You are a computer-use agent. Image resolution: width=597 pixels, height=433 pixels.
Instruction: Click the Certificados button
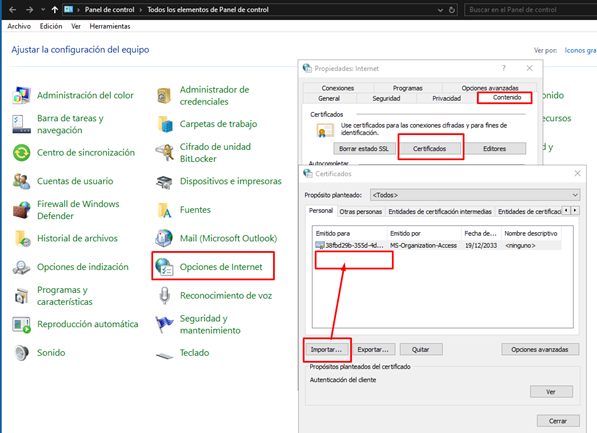tap(429, 149)
